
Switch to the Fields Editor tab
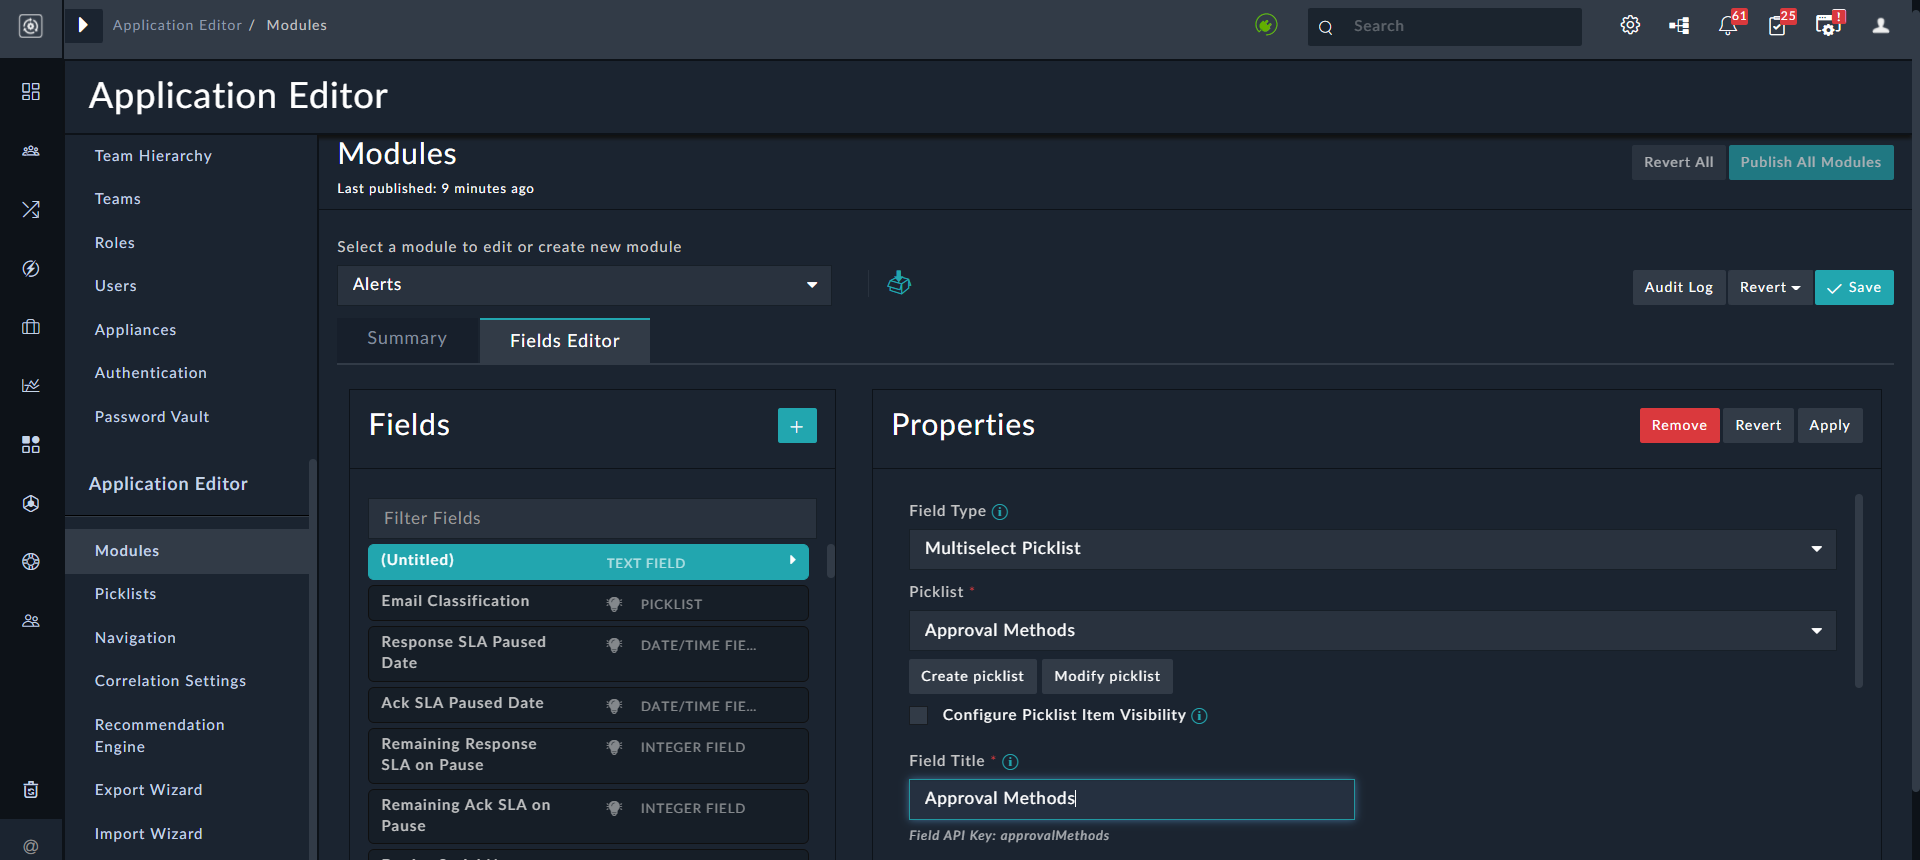coord(565,341)
